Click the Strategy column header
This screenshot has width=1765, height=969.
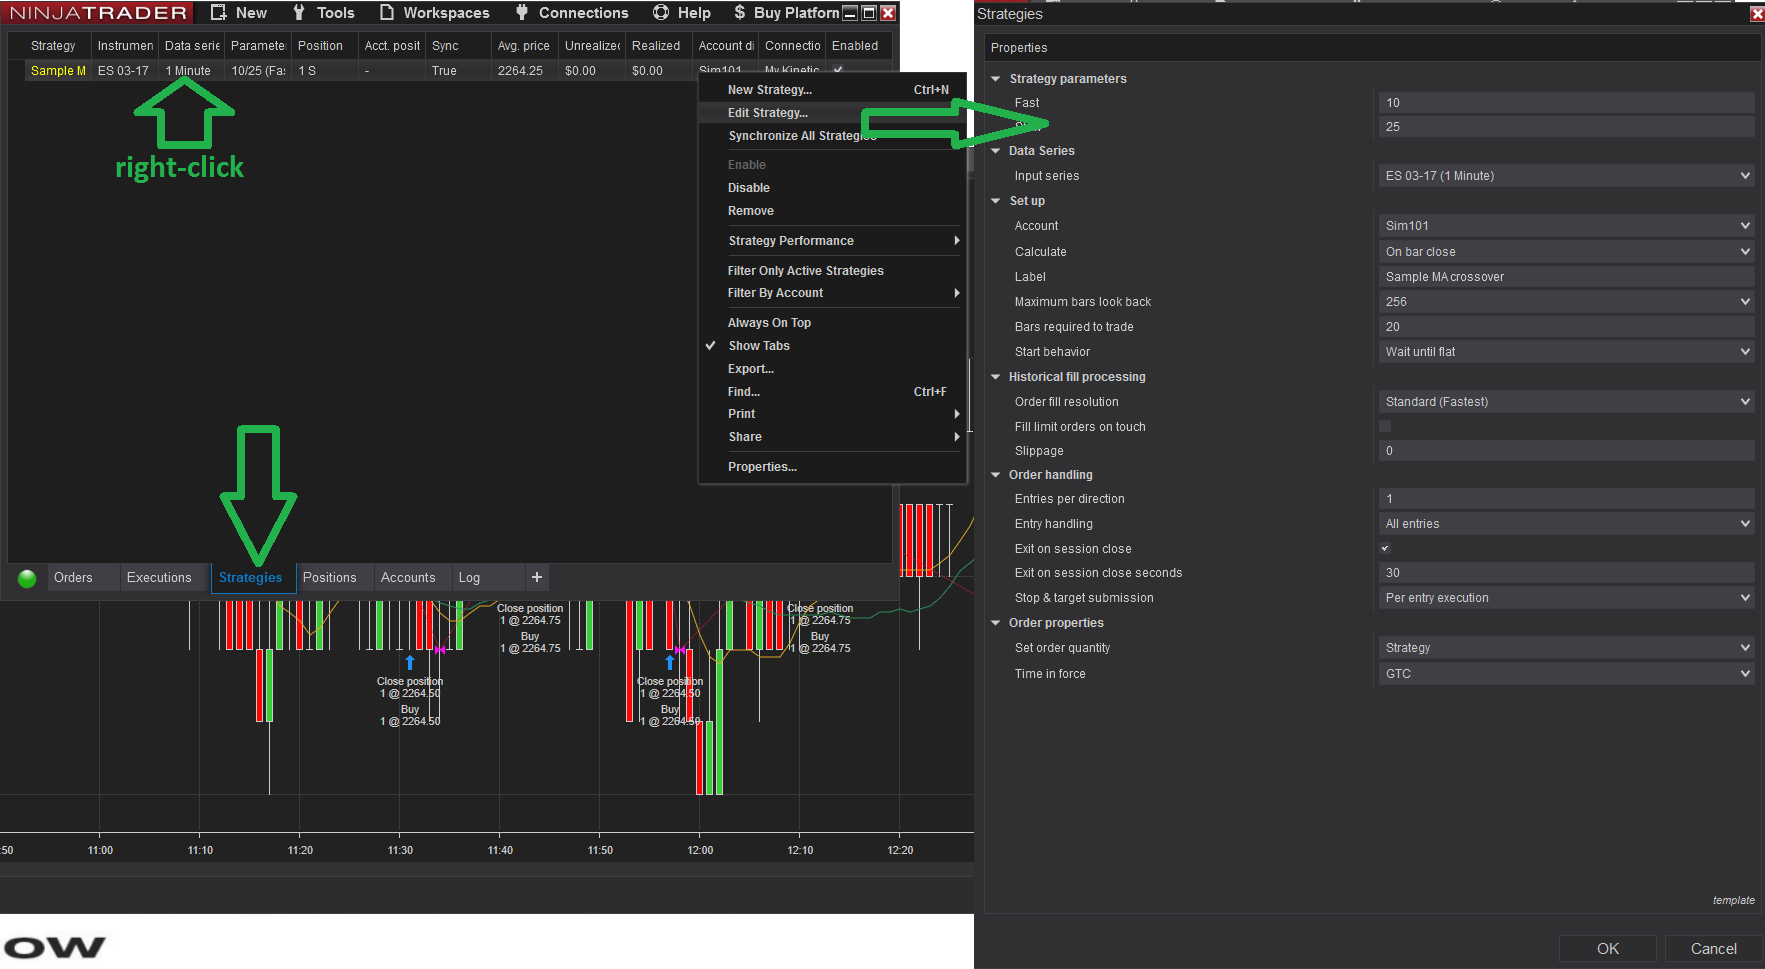pyautogui.click(x=53, y=46)
